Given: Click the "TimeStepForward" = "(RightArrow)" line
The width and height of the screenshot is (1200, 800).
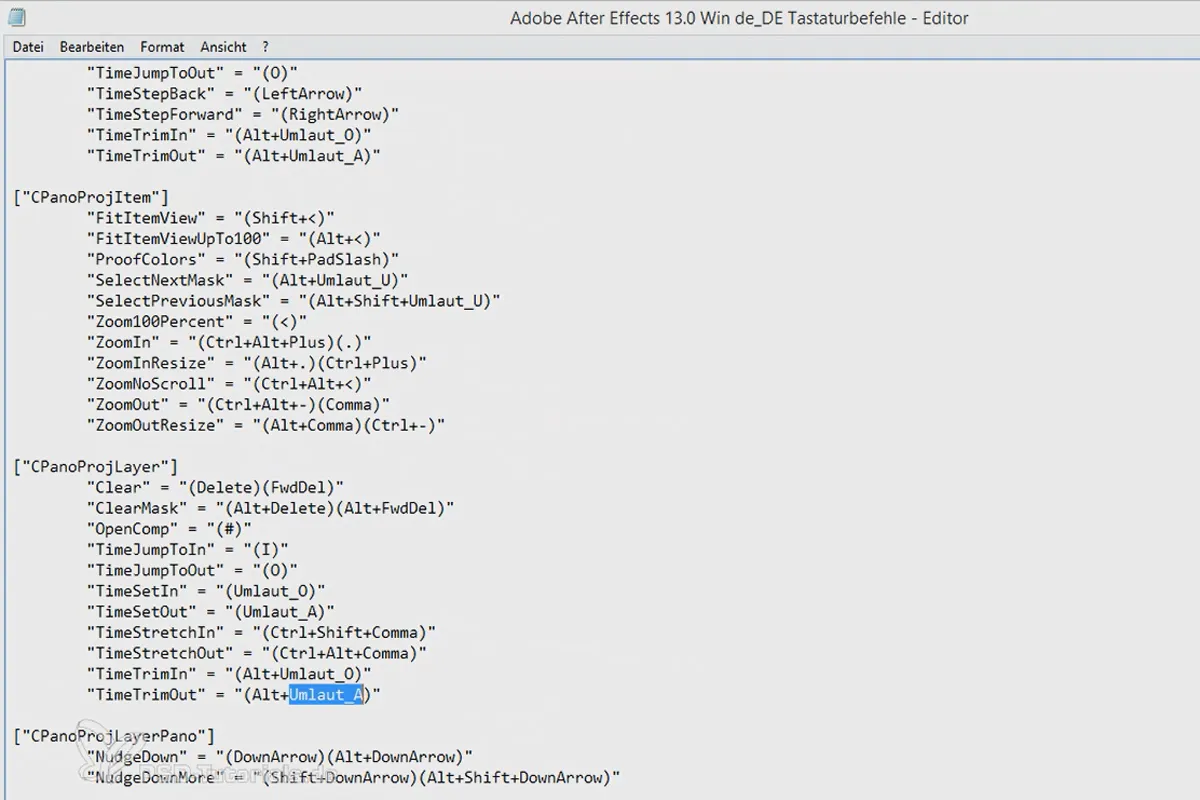Looking at the screenshot, I should pyautogui.click(x=243, y=114).
